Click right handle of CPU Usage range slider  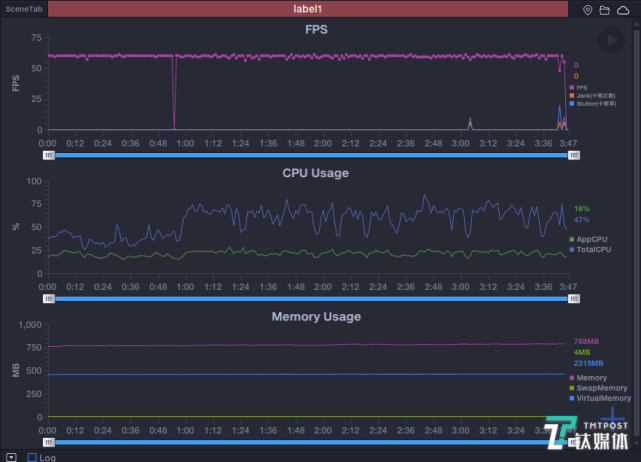point(574,299)
